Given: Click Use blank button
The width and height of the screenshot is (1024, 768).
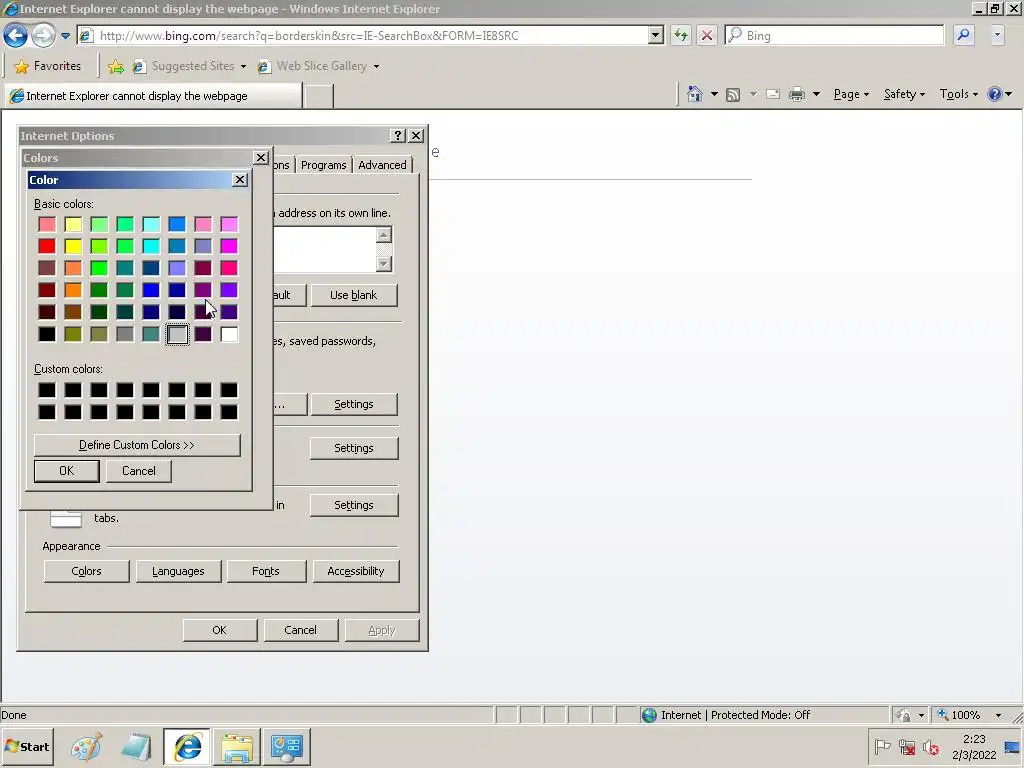Looking at the screenshot, I should tap(353, 295).
